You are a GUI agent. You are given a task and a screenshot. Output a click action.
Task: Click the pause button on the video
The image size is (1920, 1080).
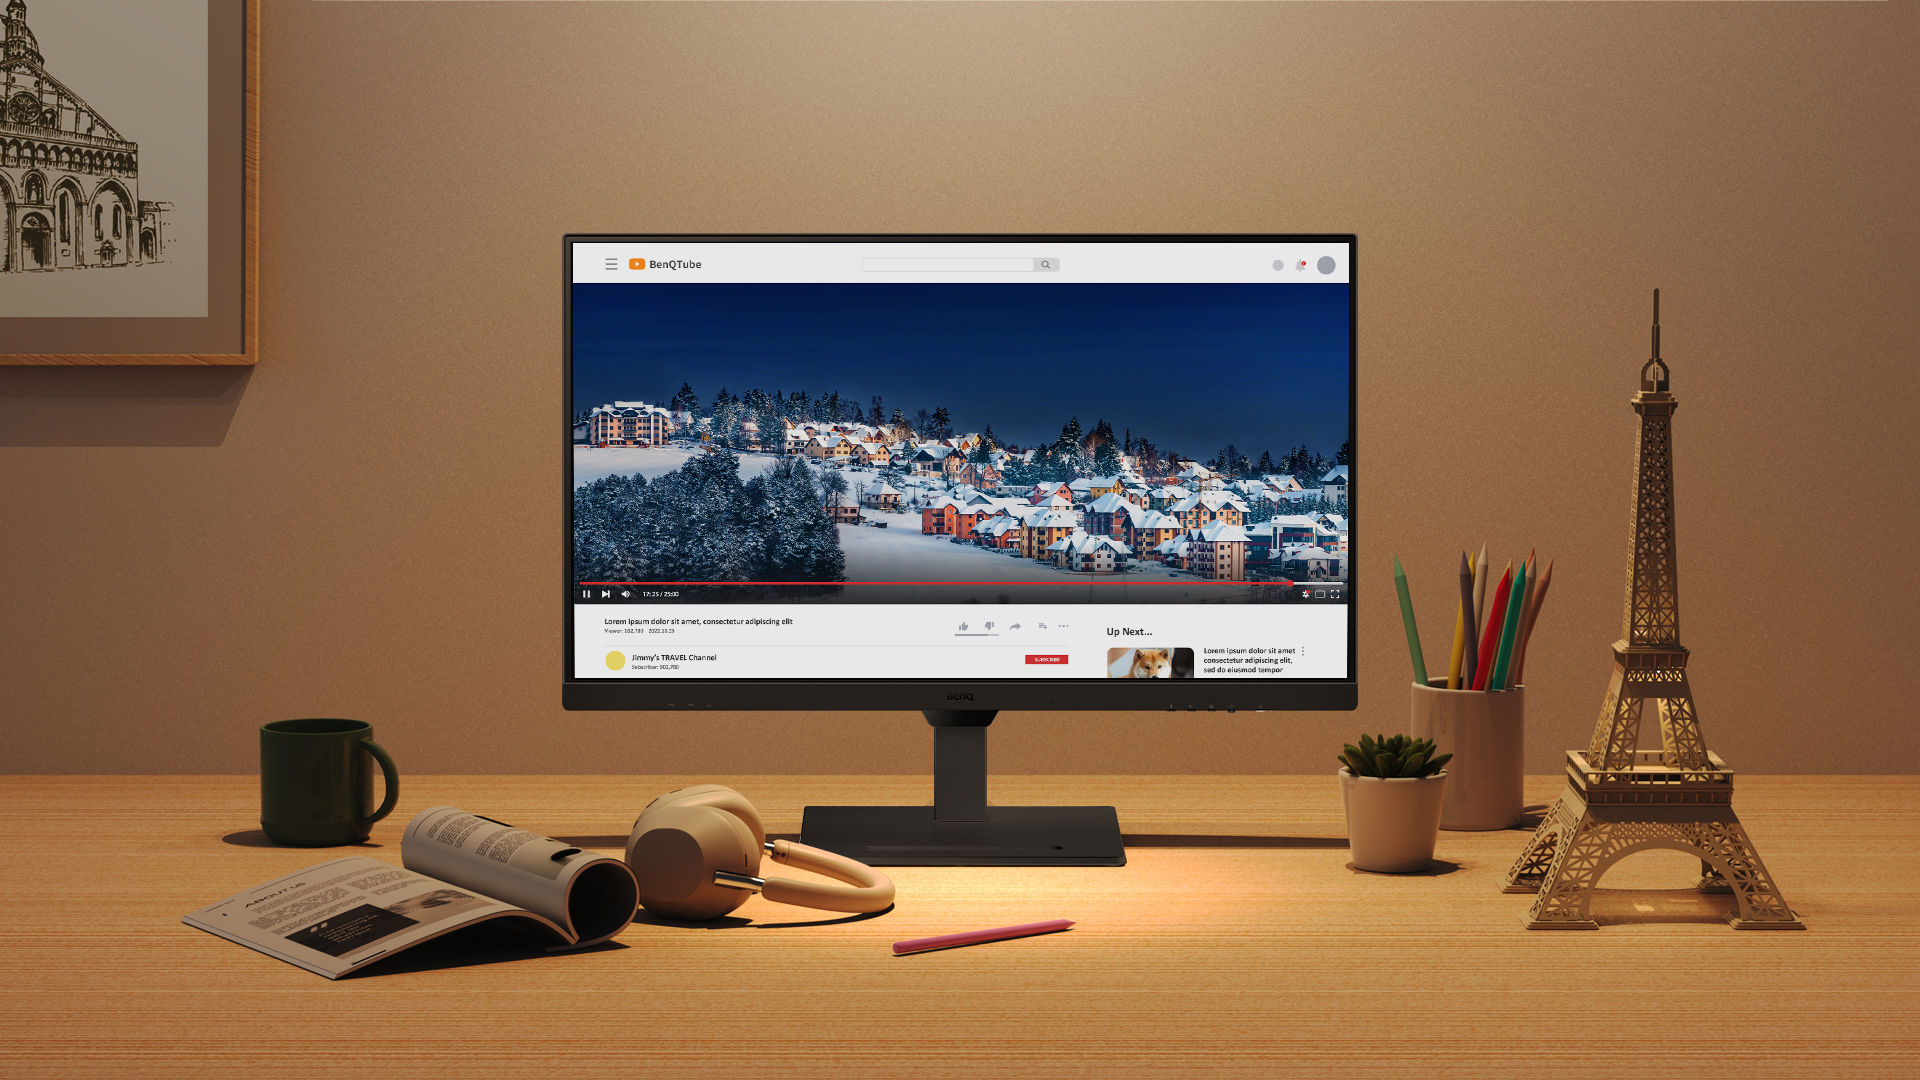585,593
